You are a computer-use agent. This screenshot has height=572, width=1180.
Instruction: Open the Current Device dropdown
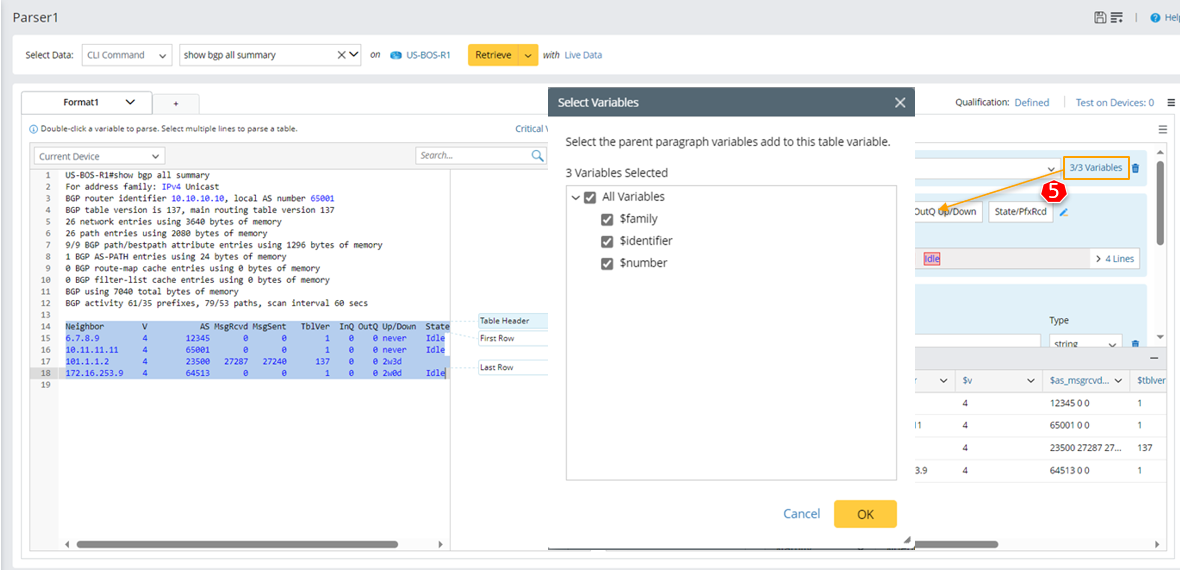(x=99, y=156)
